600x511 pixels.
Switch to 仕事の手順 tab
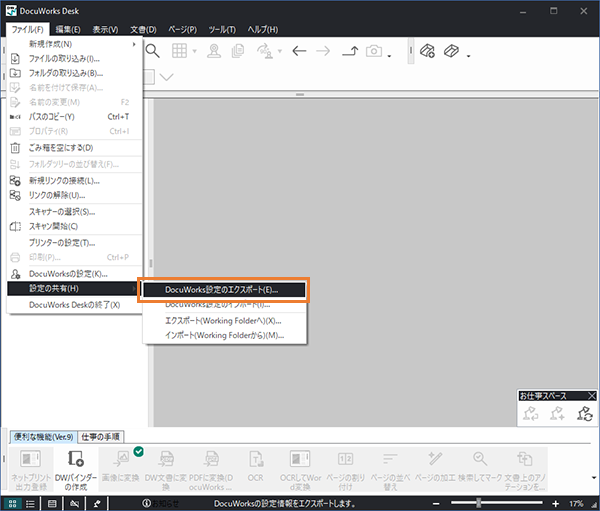point(100,436)
